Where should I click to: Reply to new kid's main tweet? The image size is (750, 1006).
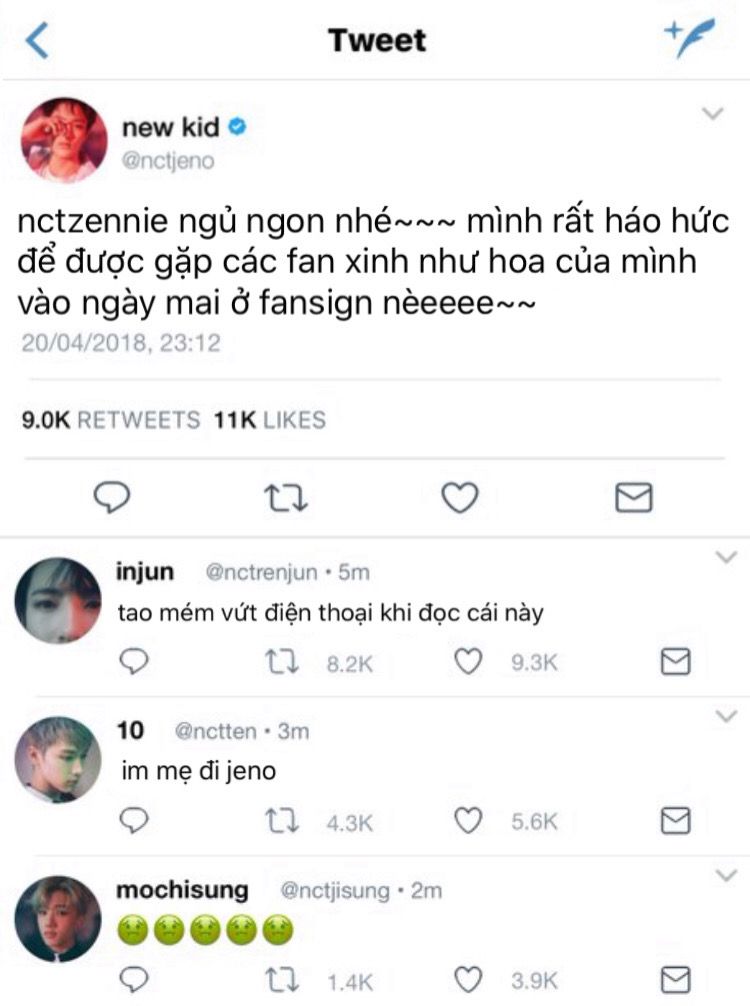tap(112, 497)
